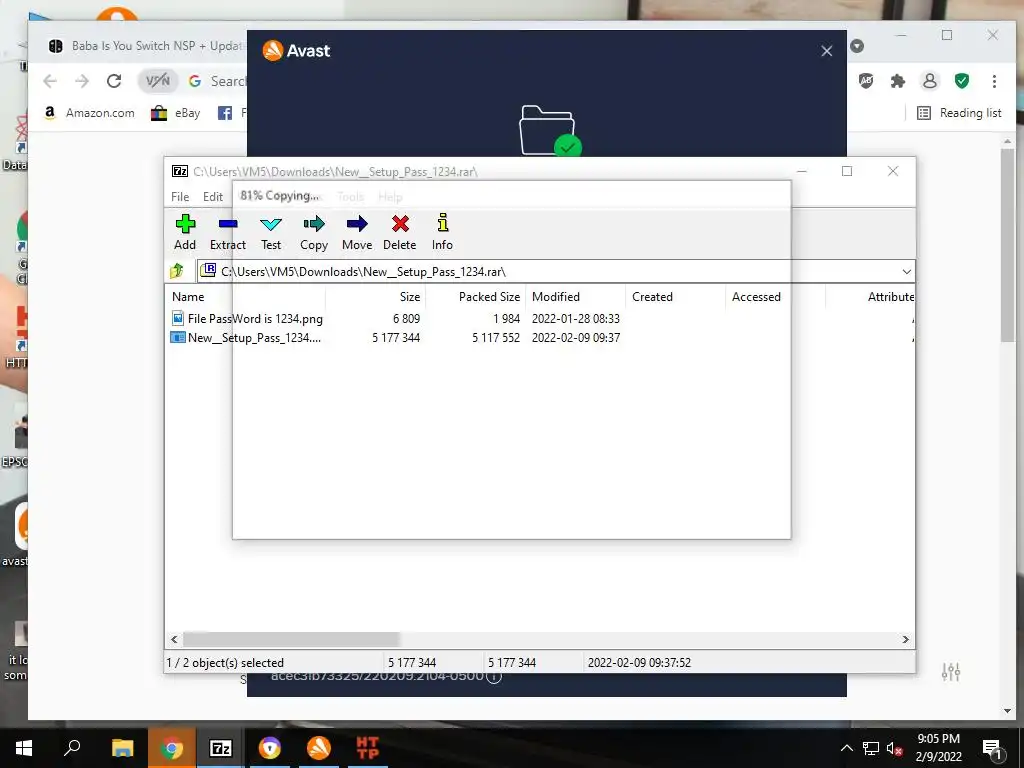Open the Windows notification center

click(991, 749)
